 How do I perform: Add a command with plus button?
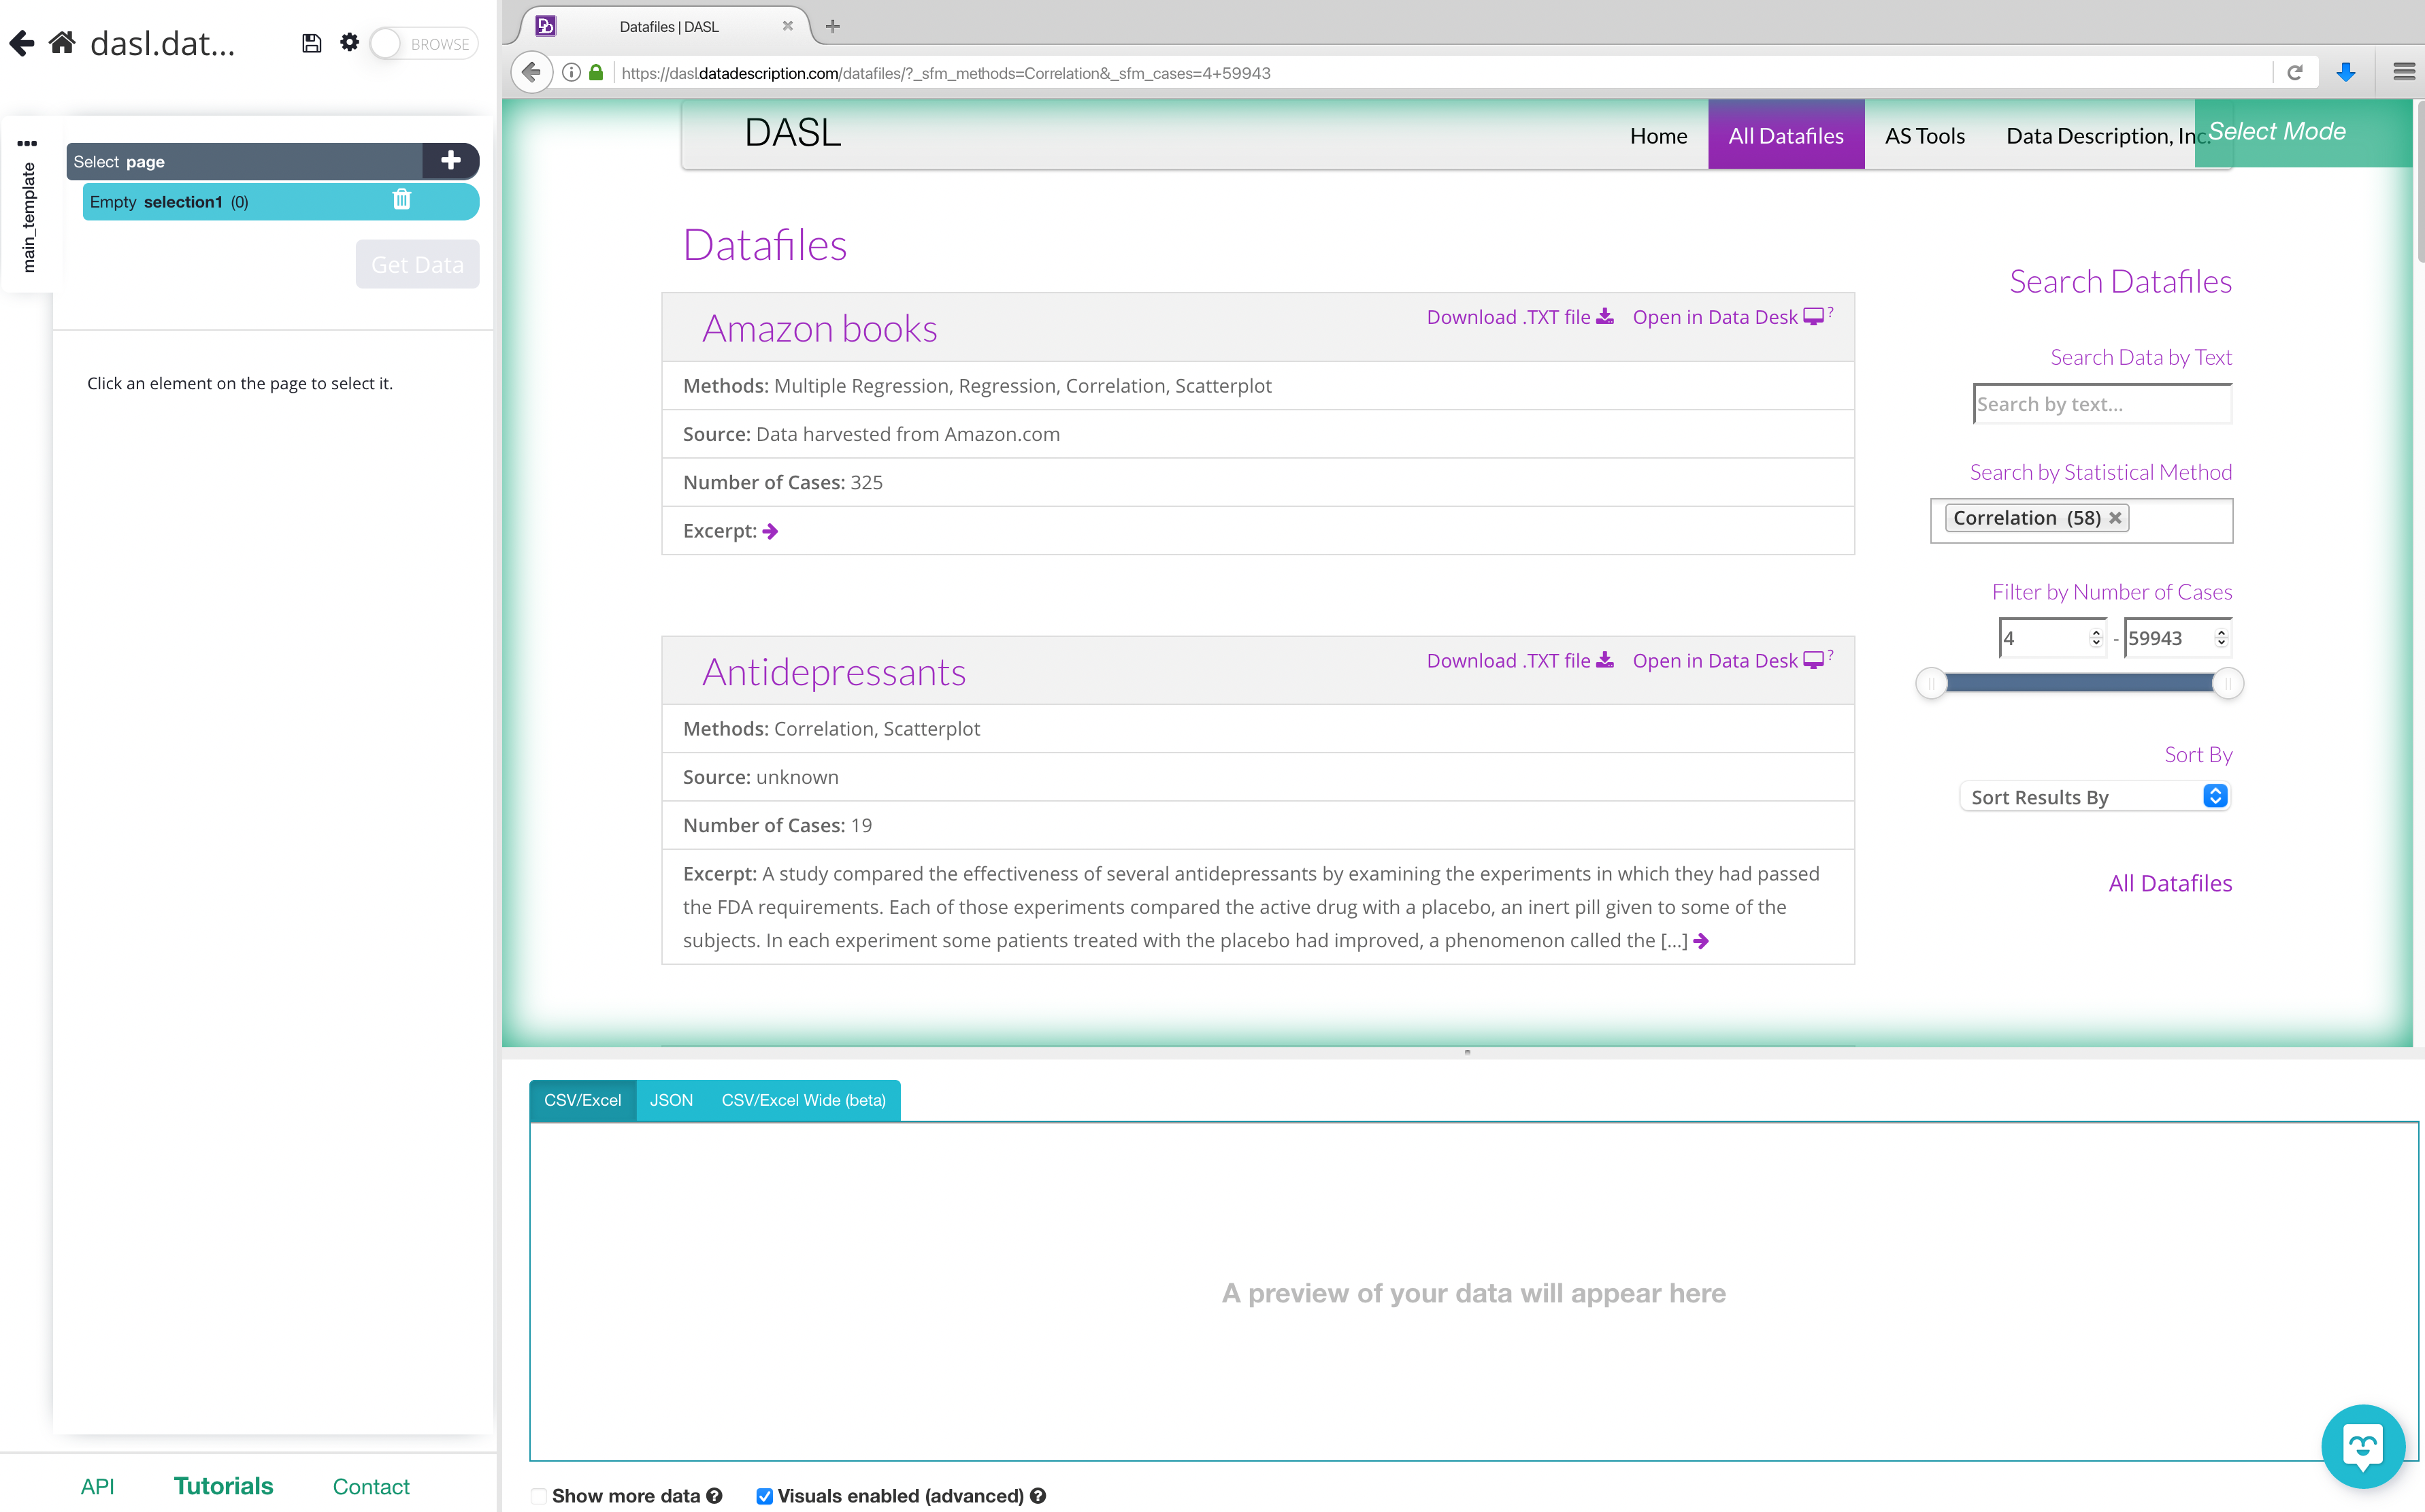(x=450, y=160)
